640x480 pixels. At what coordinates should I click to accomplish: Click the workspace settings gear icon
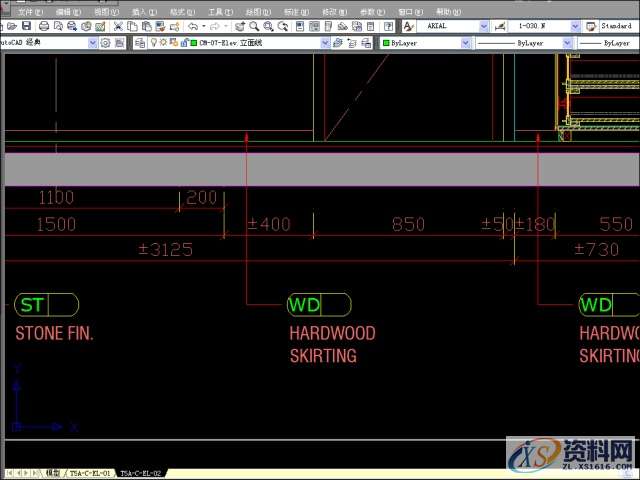pyautogui.click(x=106, y=43)
